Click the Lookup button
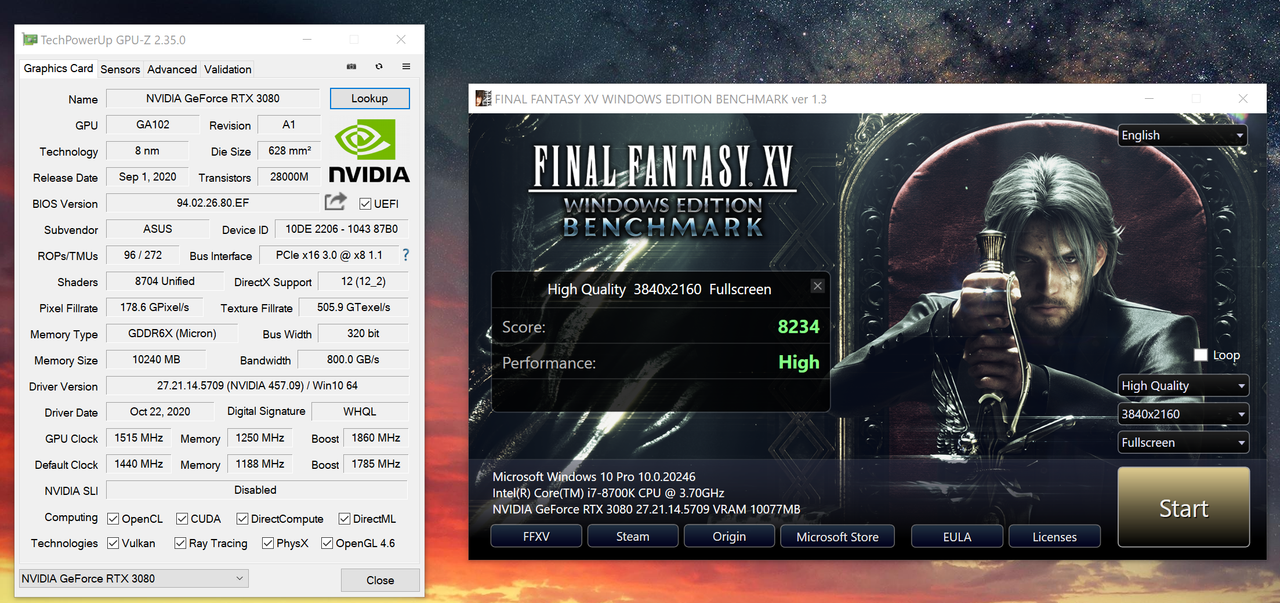 (369, 98)
